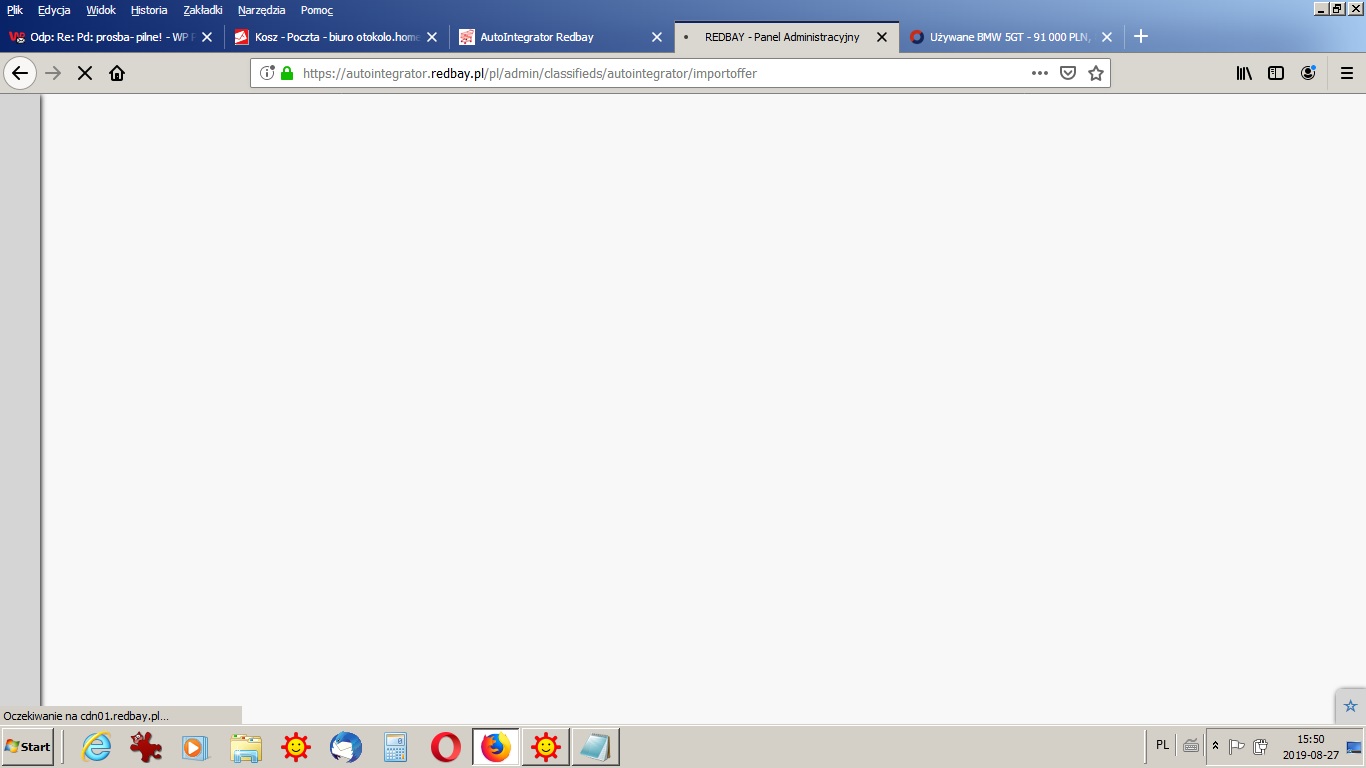The width and height of the screenshot is (1366, 768).
Task: Bookmark this page with the star icon
Action: (1096, 73)
